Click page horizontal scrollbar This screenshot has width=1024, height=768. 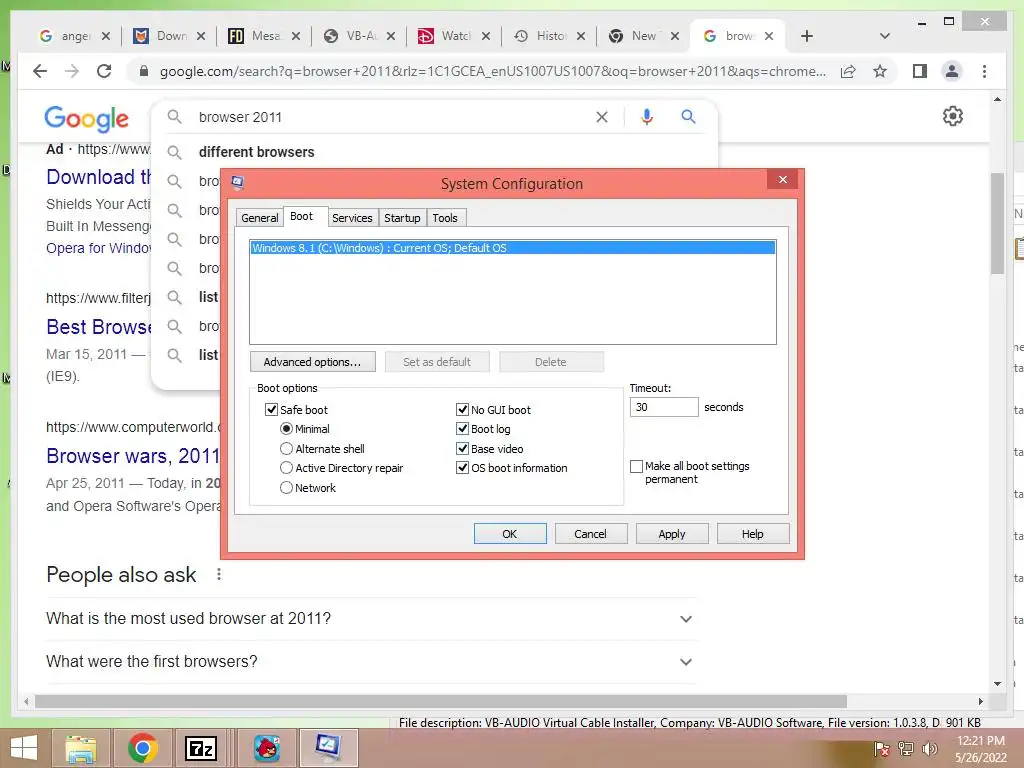[x=441, y=701]
